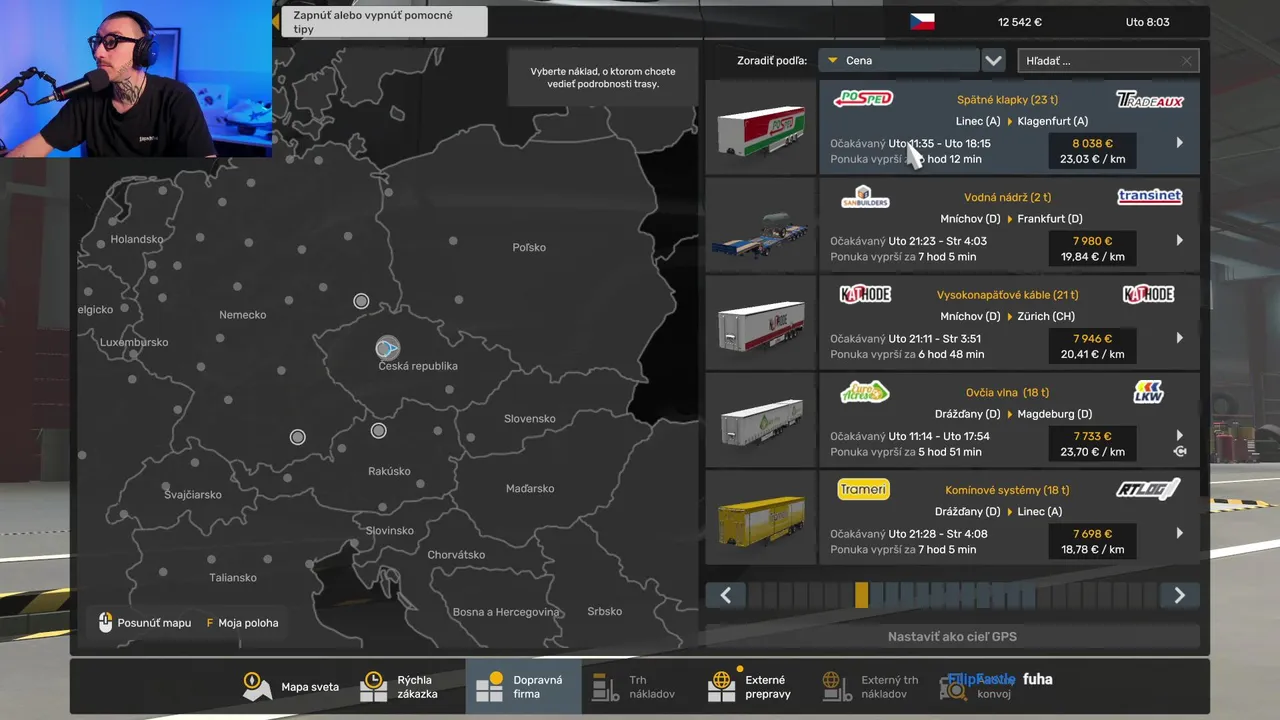Select the Komínové systémy (18 t) job

tap(1009, 518)
